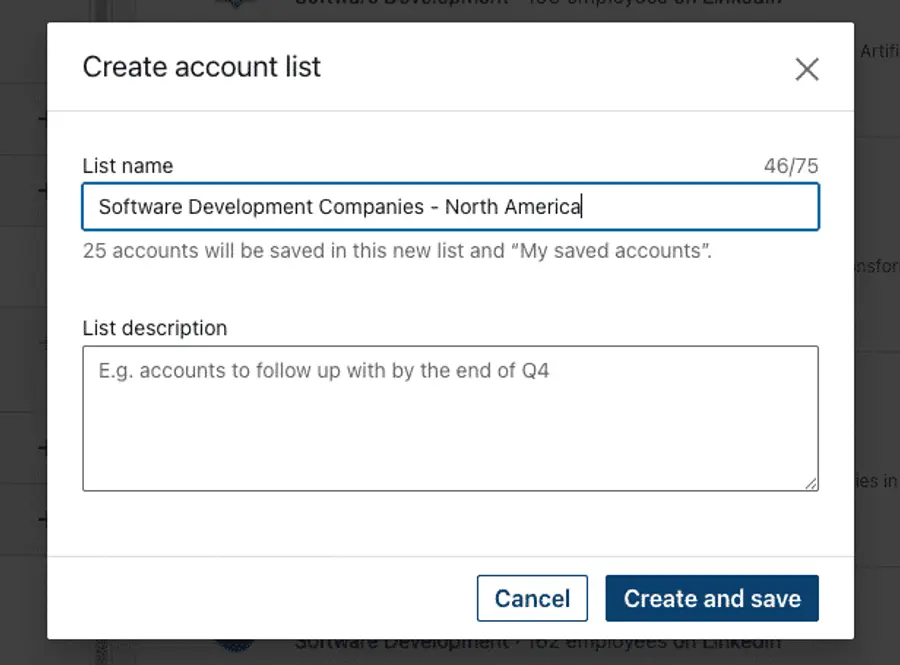Click the List name text field
900x665 pixels.
pos(450,207)
